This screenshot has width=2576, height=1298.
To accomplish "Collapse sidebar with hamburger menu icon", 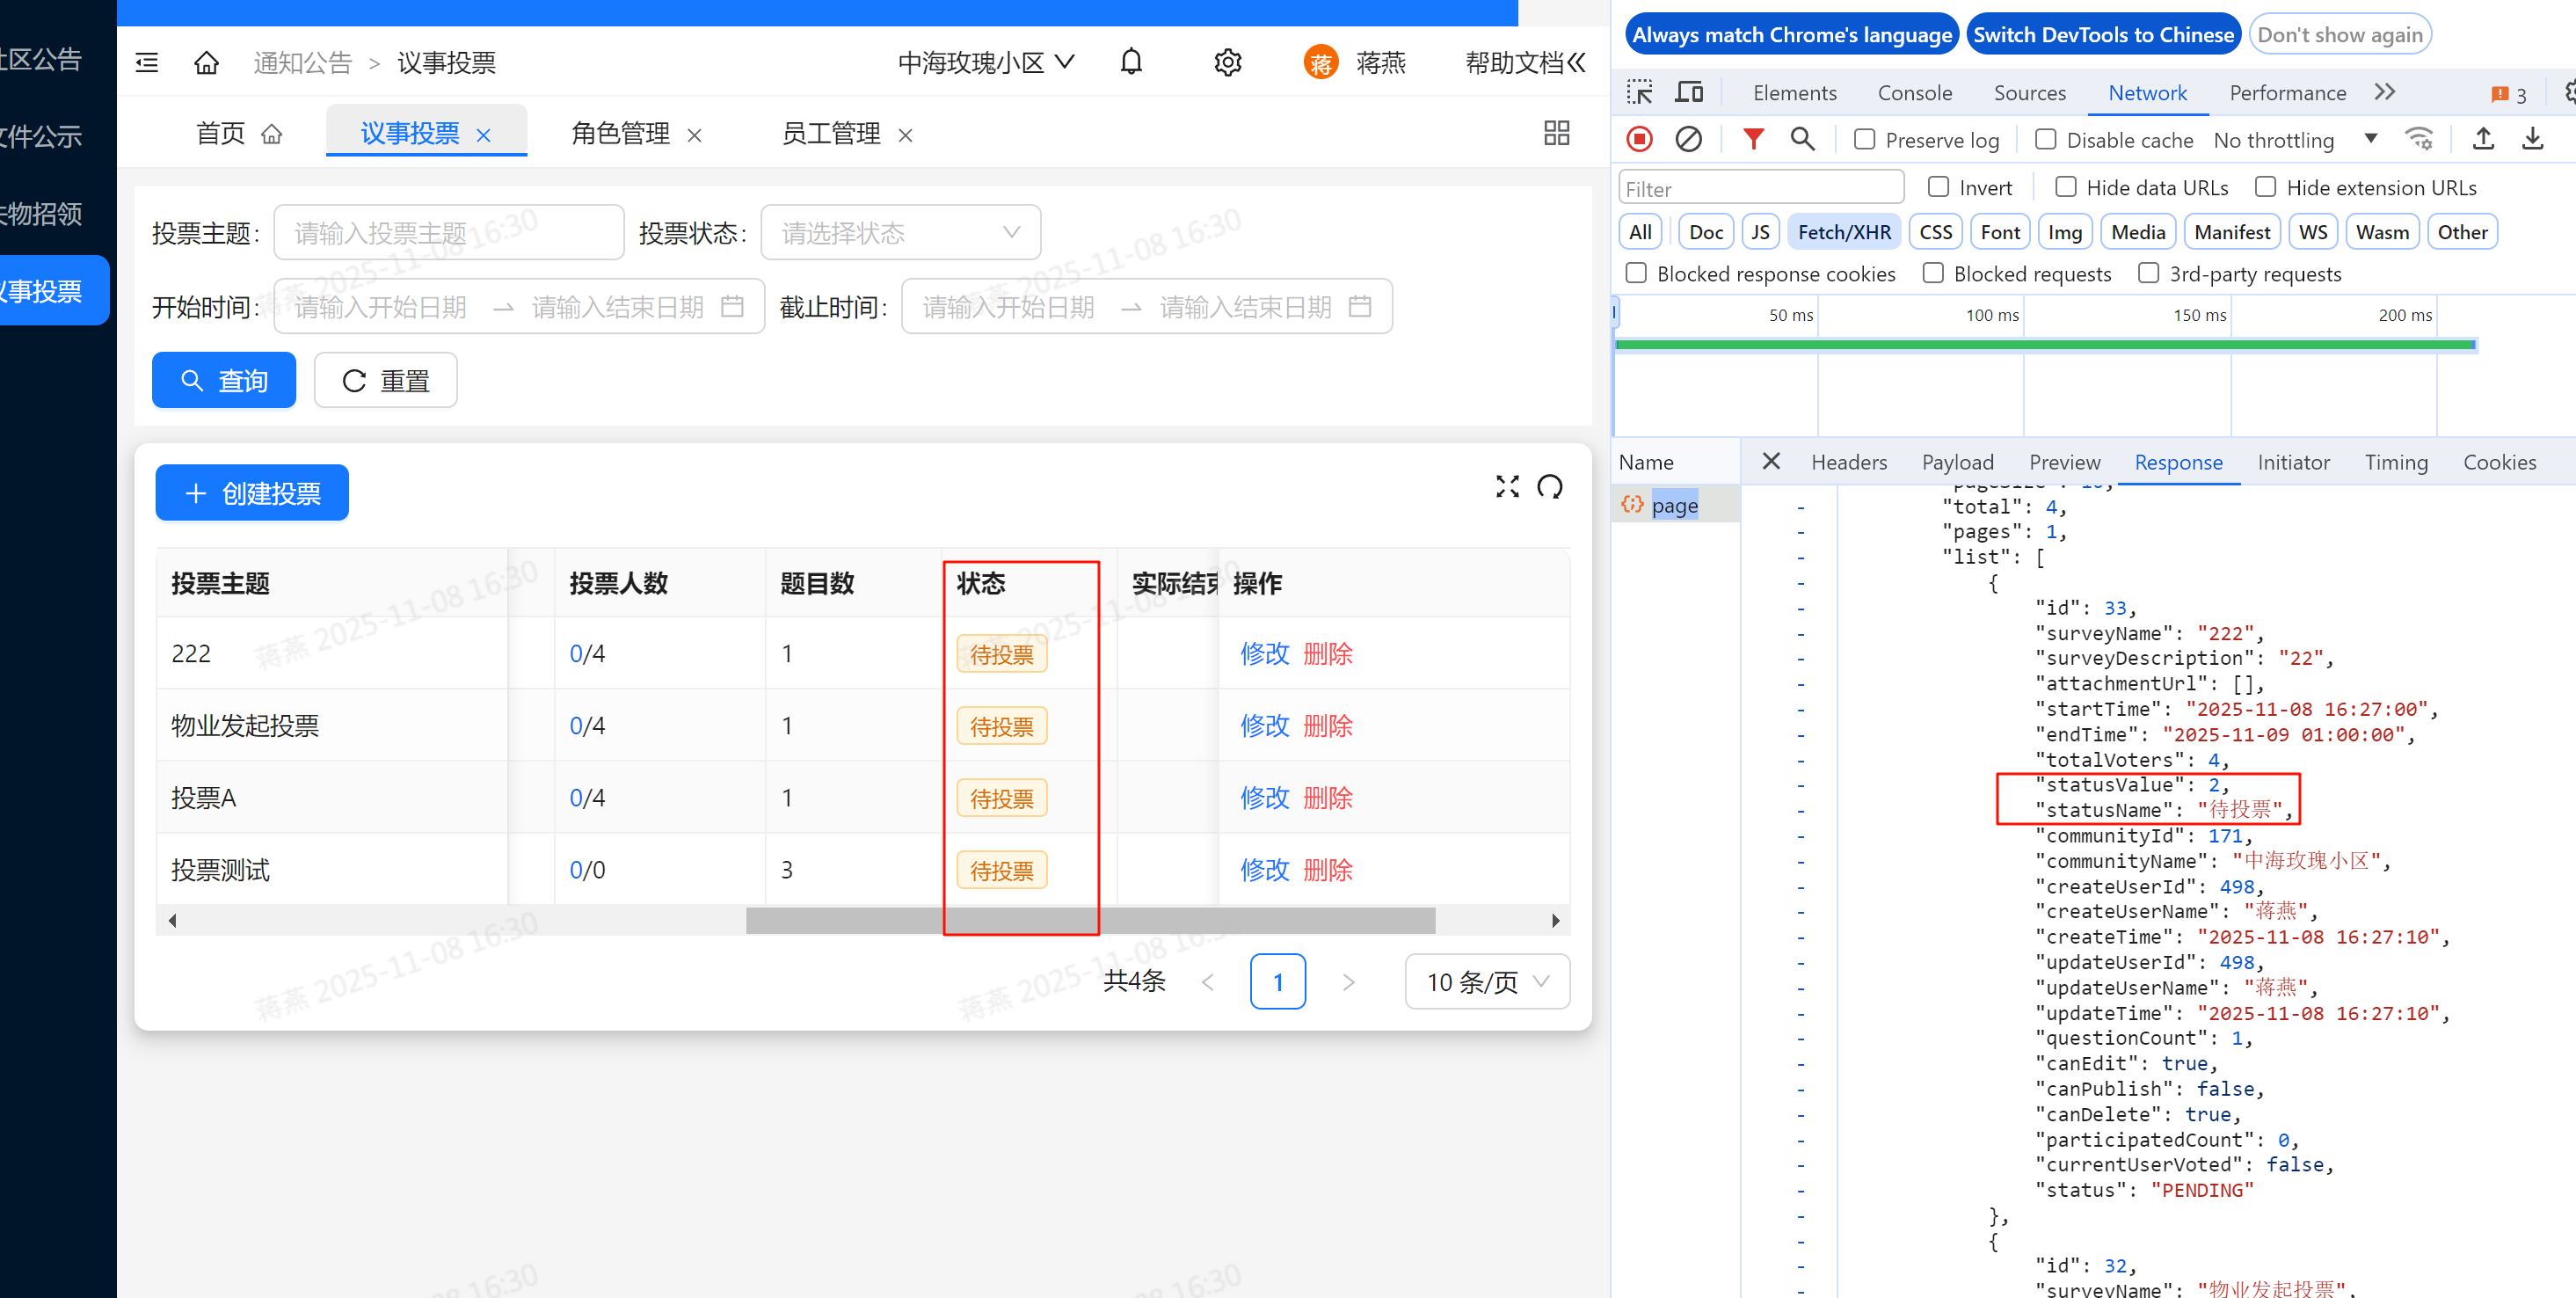I will coord(147,63).
